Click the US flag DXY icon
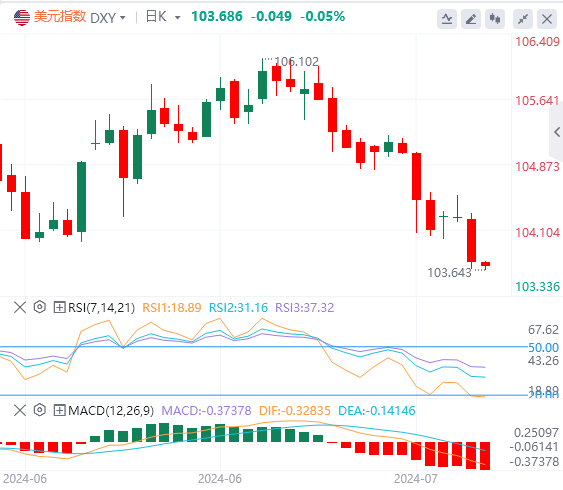This screenshot has width=563, height=490. (22, 17)
